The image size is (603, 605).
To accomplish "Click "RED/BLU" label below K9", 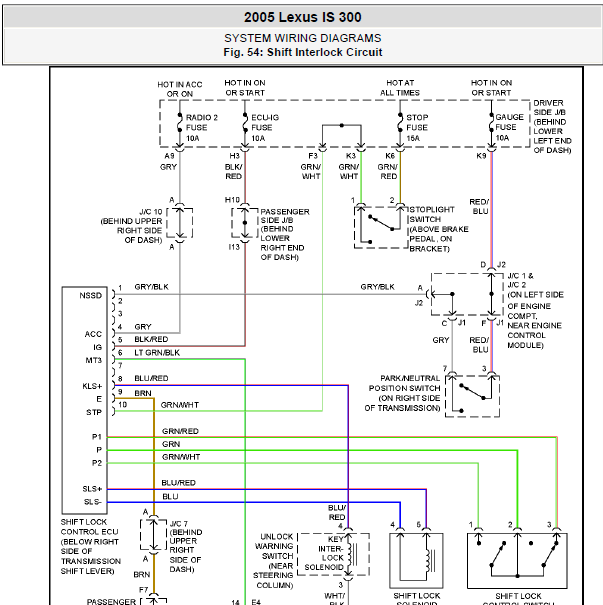I will pos(479,206).
